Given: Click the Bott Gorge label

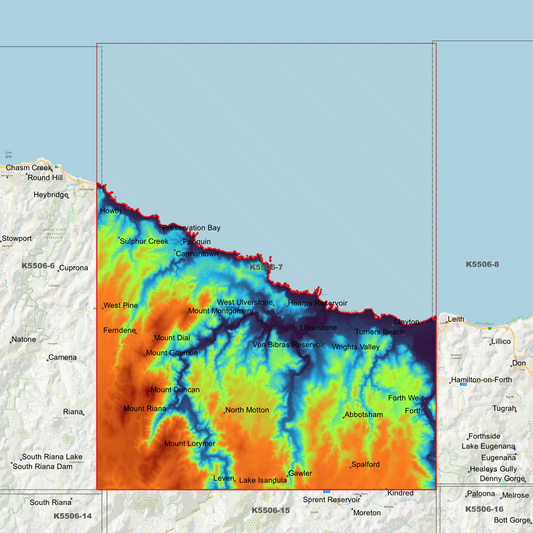Looking at the screenshot, I should pos(512,520).
